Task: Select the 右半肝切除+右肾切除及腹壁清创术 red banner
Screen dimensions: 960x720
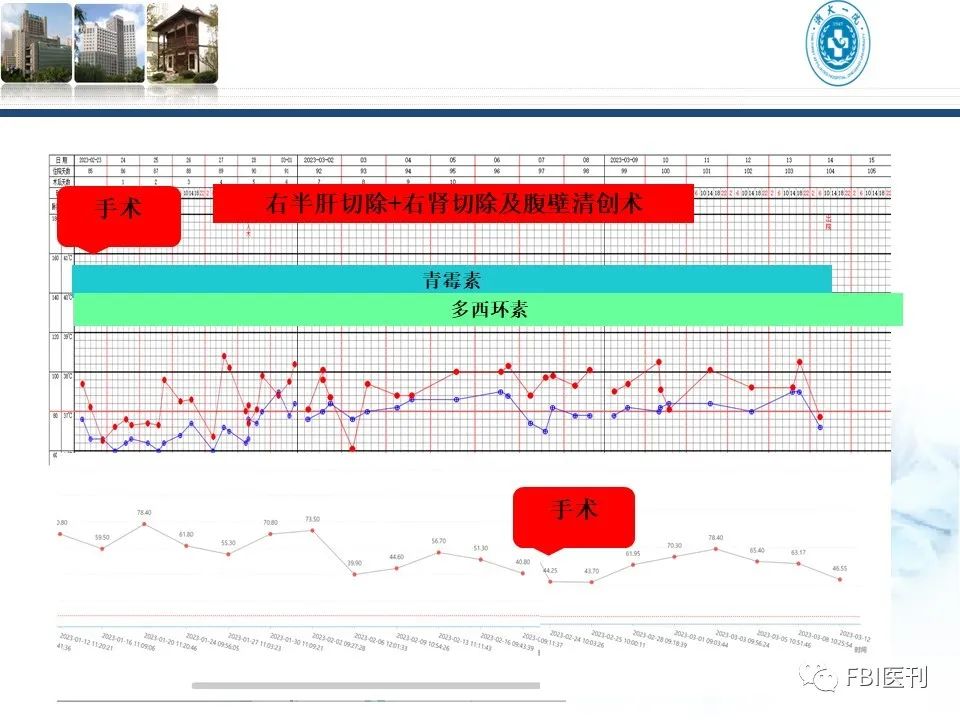Action: [453, 205]
